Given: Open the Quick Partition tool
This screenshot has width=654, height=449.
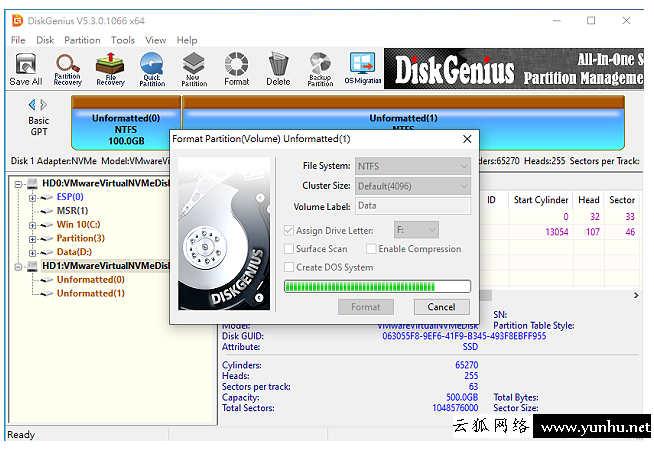Looking at the screenshot, I should pyautogui.click(x=152, y=69).
